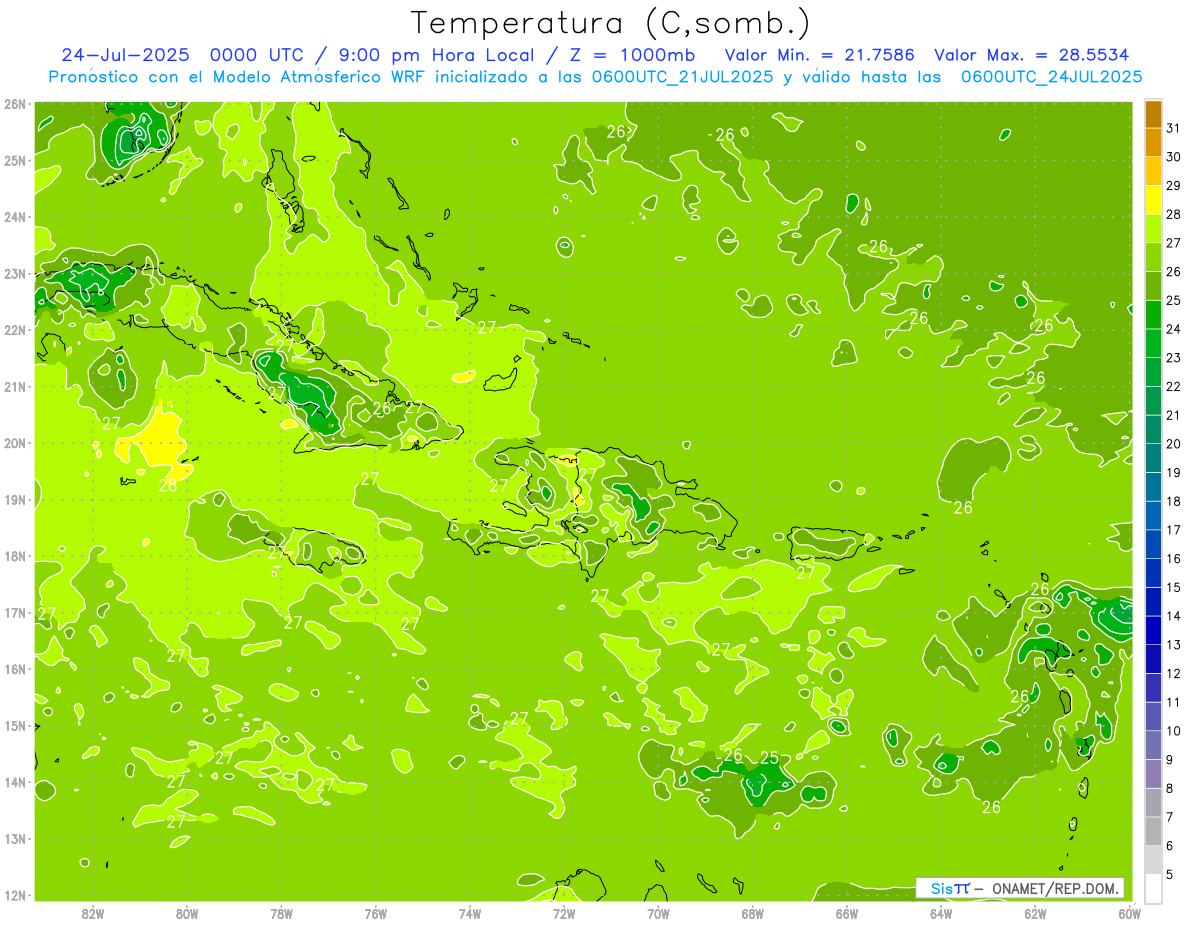Click the colorbar label '20'
Viewport: 1200px width, 927px height.
[x=1174, y=443]
